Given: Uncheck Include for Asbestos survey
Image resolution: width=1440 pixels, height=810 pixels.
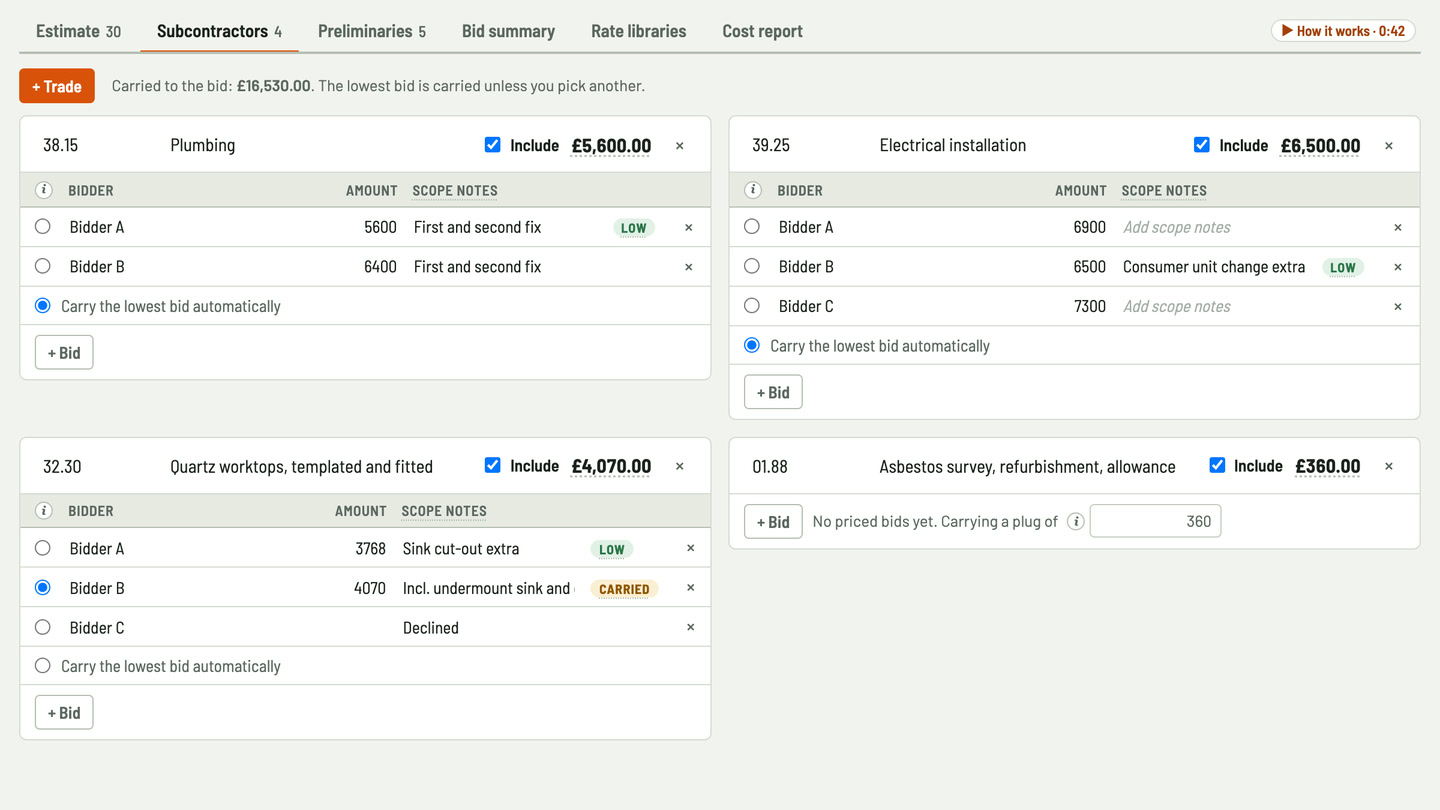Looking at the screenshot, I should (x=1217, y=465).
